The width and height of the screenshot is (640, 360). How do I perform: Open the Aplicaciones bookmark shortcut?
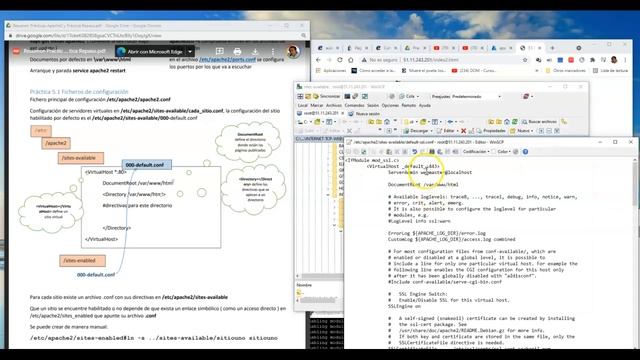coord(331,71)
